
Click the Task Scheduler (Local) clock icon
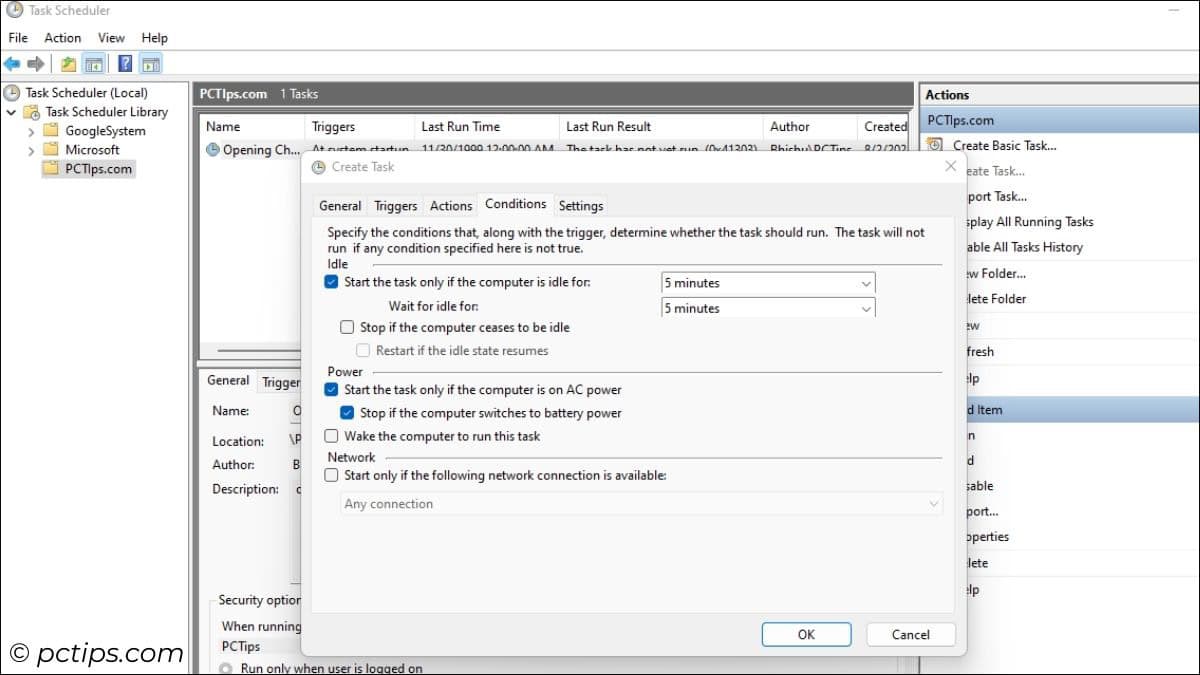click(12, 93)
